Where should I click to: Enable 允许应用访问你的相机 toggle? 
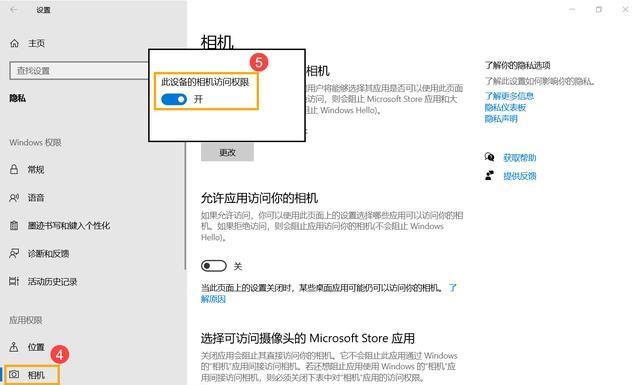[213, 266]
